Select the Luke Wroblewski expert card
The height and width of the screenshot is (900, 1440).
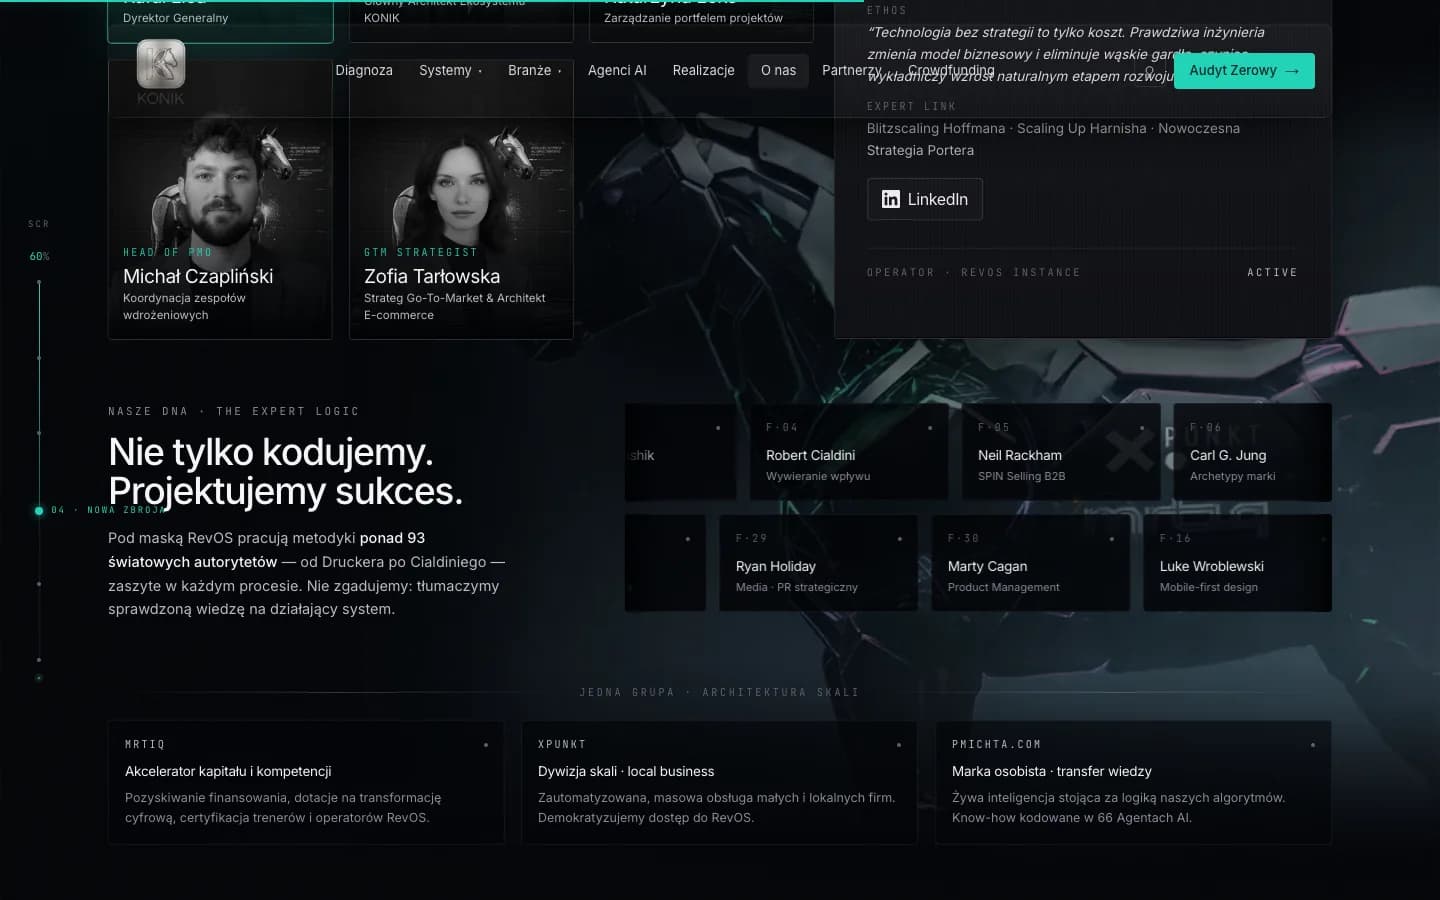tap(1238, 563)
